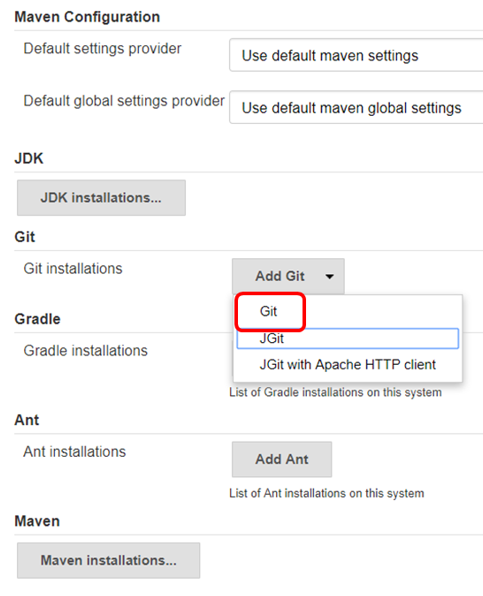Click the Maven Configuration section heading
This screenshot has height=596, width=483.
(87, 17)
